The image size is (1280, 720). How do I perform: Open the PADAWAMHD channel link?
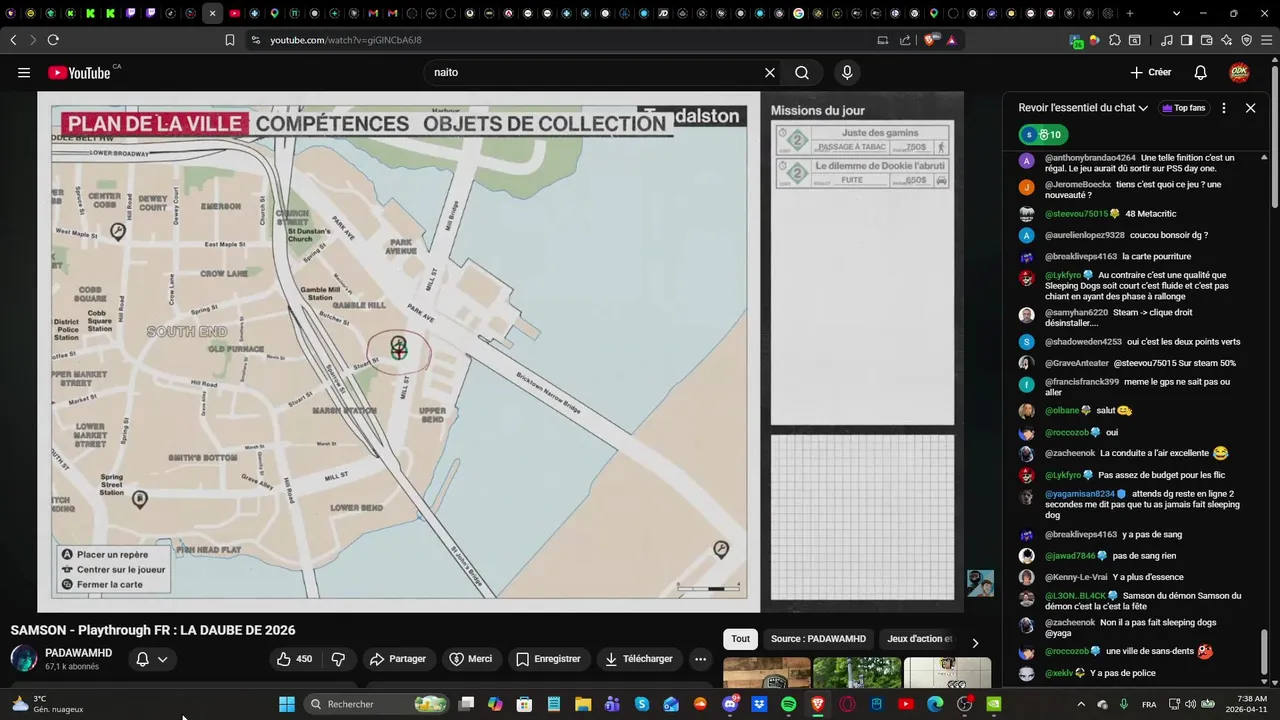(78, 653)
